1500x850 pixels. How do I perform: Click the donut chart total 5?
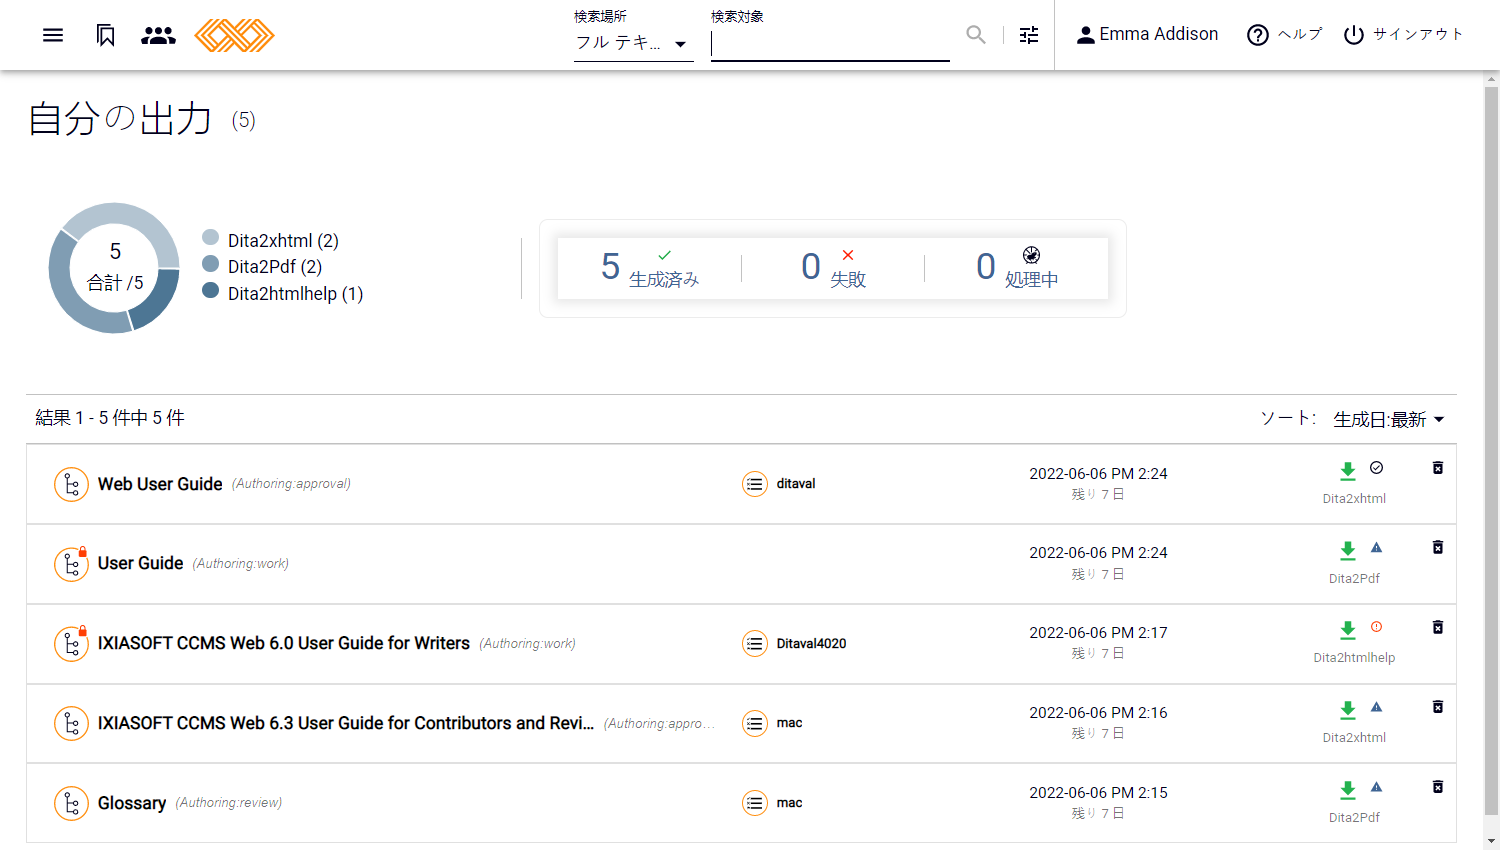tap(115, 267)
